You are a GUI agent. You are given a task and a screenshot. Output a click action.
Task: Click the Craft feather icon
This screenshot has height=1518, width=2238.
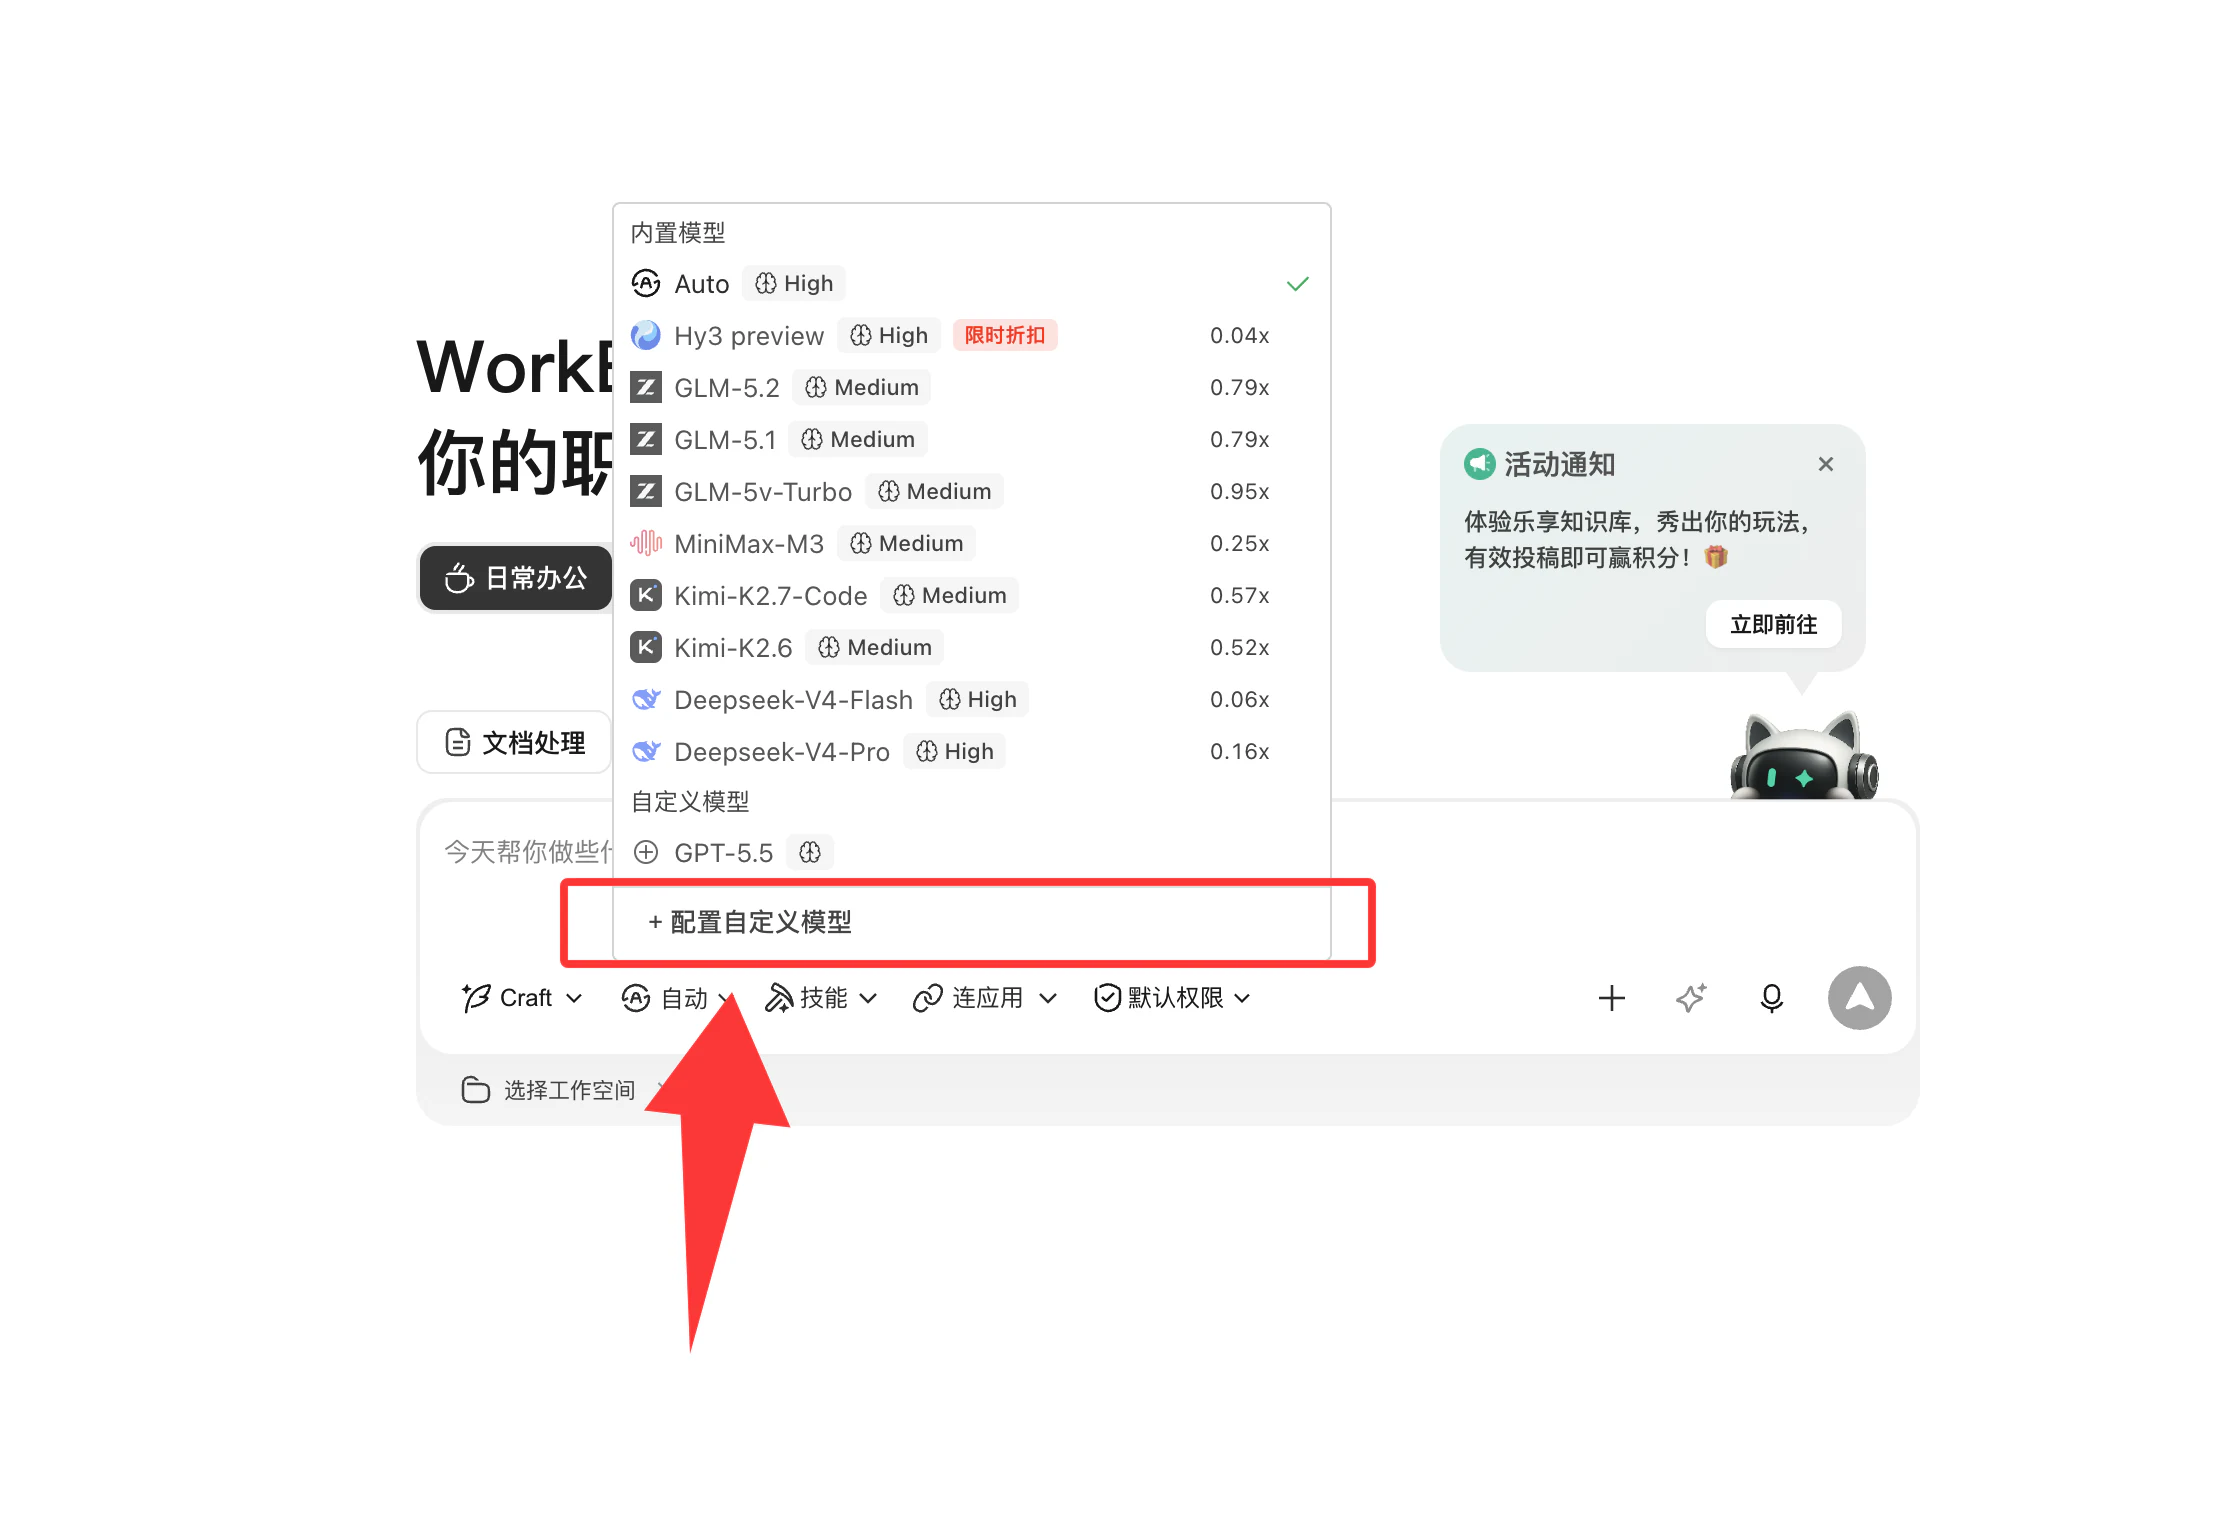click(476, 997)
